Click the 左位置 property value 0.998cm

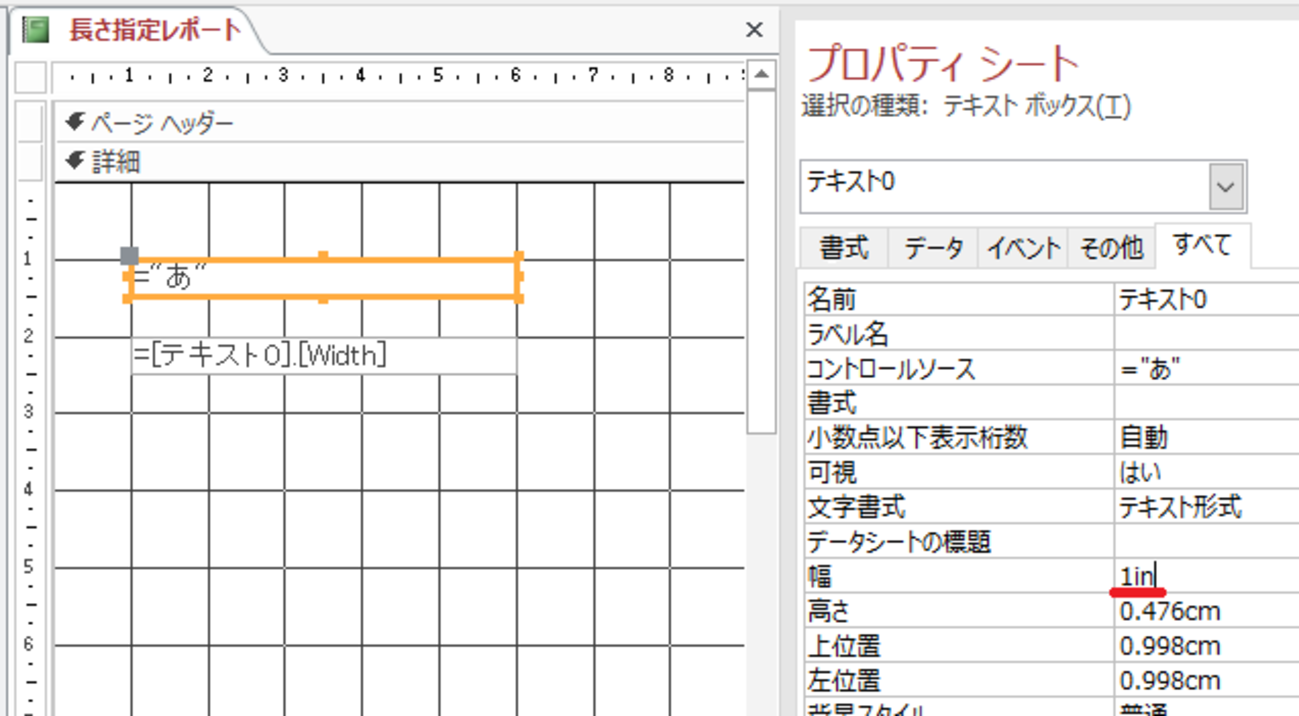pyautogui.click(x=1206, y=680)
